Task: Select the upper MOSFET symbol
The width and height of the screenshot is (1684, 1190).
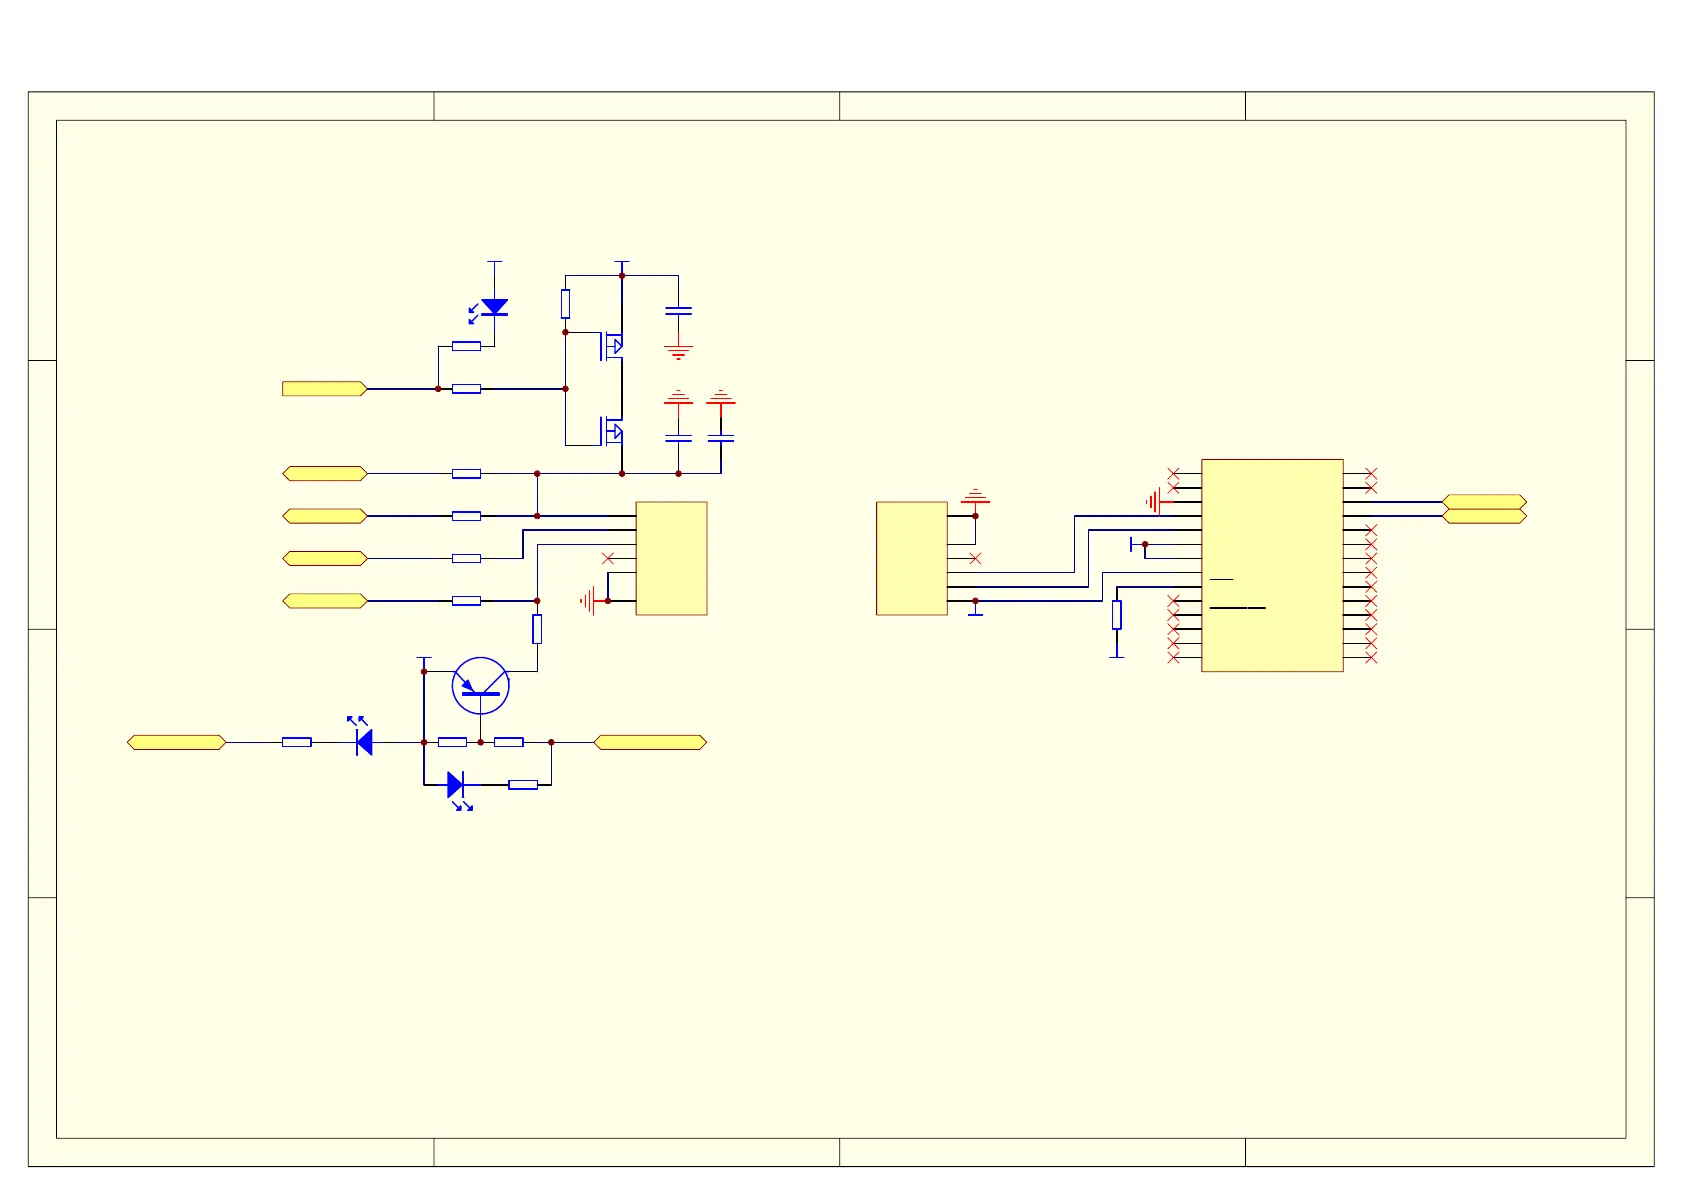Action: (x=611, y=346)
